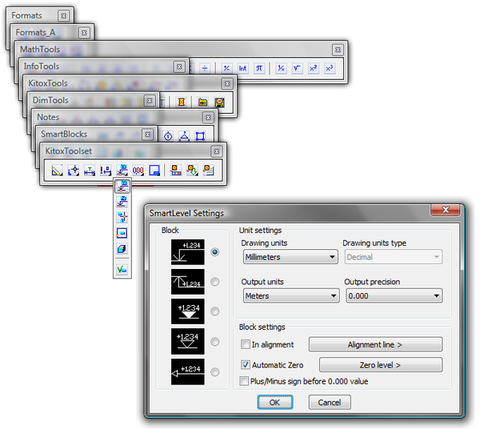
Task: Open the Drawing units Millimeters dropdown
Action: [290, 257]
